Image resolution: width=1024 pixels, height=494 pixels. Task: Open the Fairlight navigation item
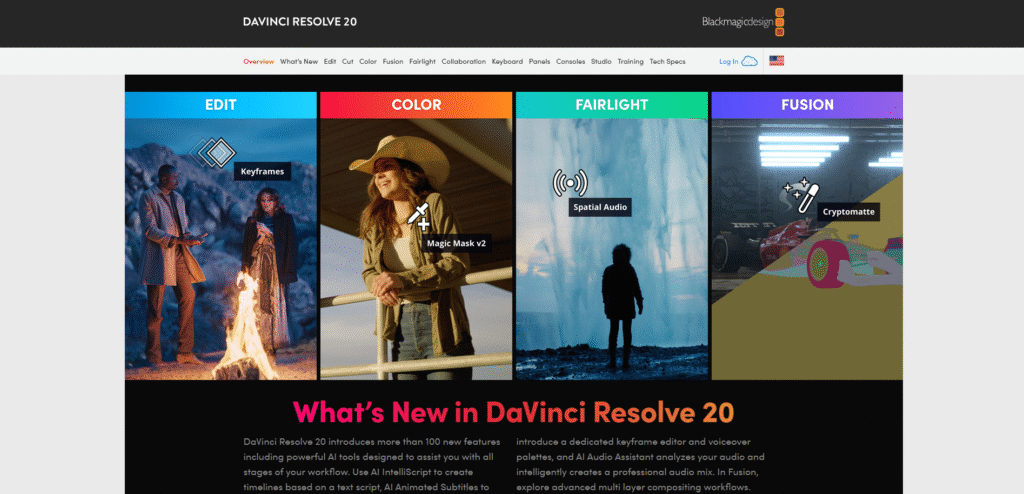(x=422, y=62)
